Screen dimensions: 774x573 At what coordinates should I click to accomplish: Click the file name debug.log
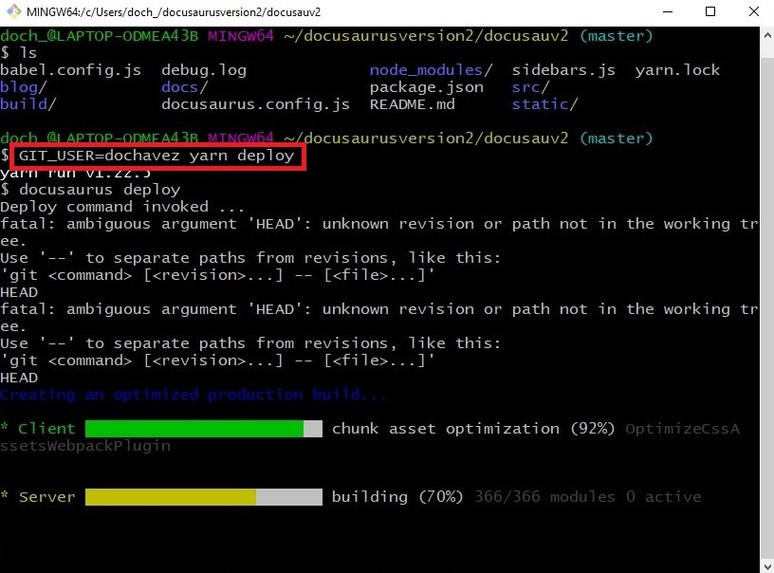coord(204,71)
